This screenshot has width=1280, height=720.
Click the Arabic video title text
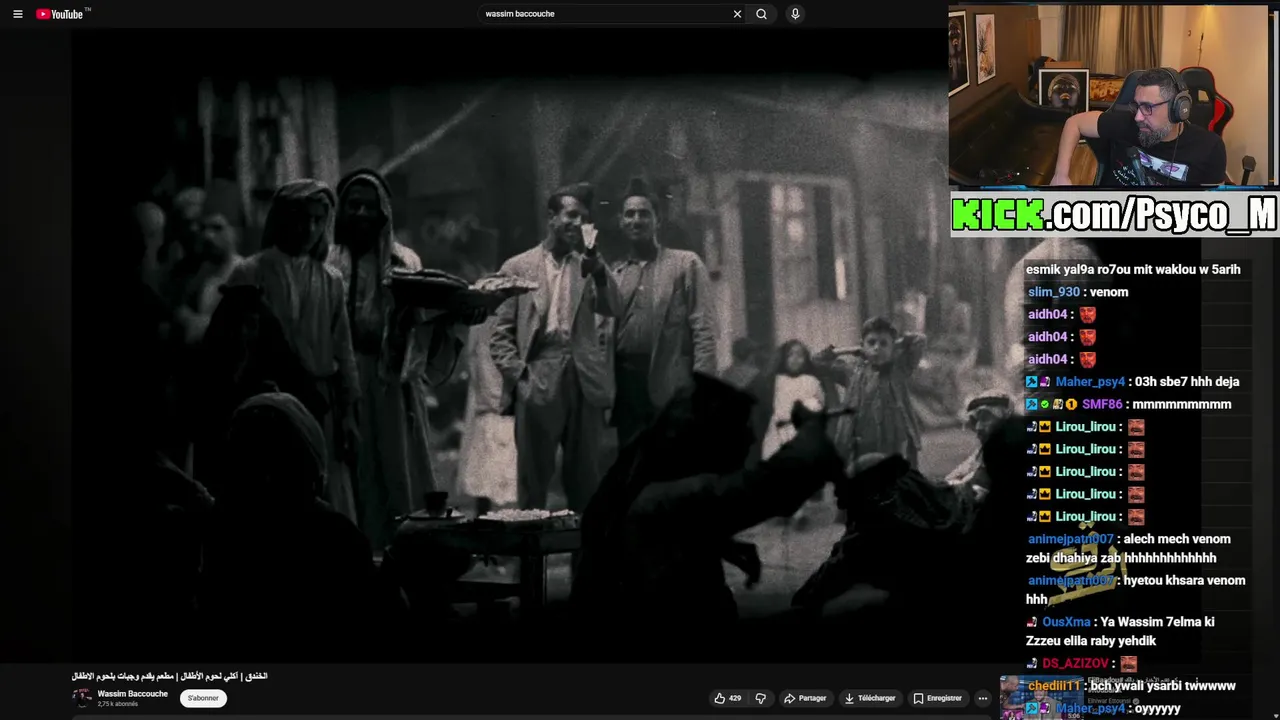click(170, 676)
